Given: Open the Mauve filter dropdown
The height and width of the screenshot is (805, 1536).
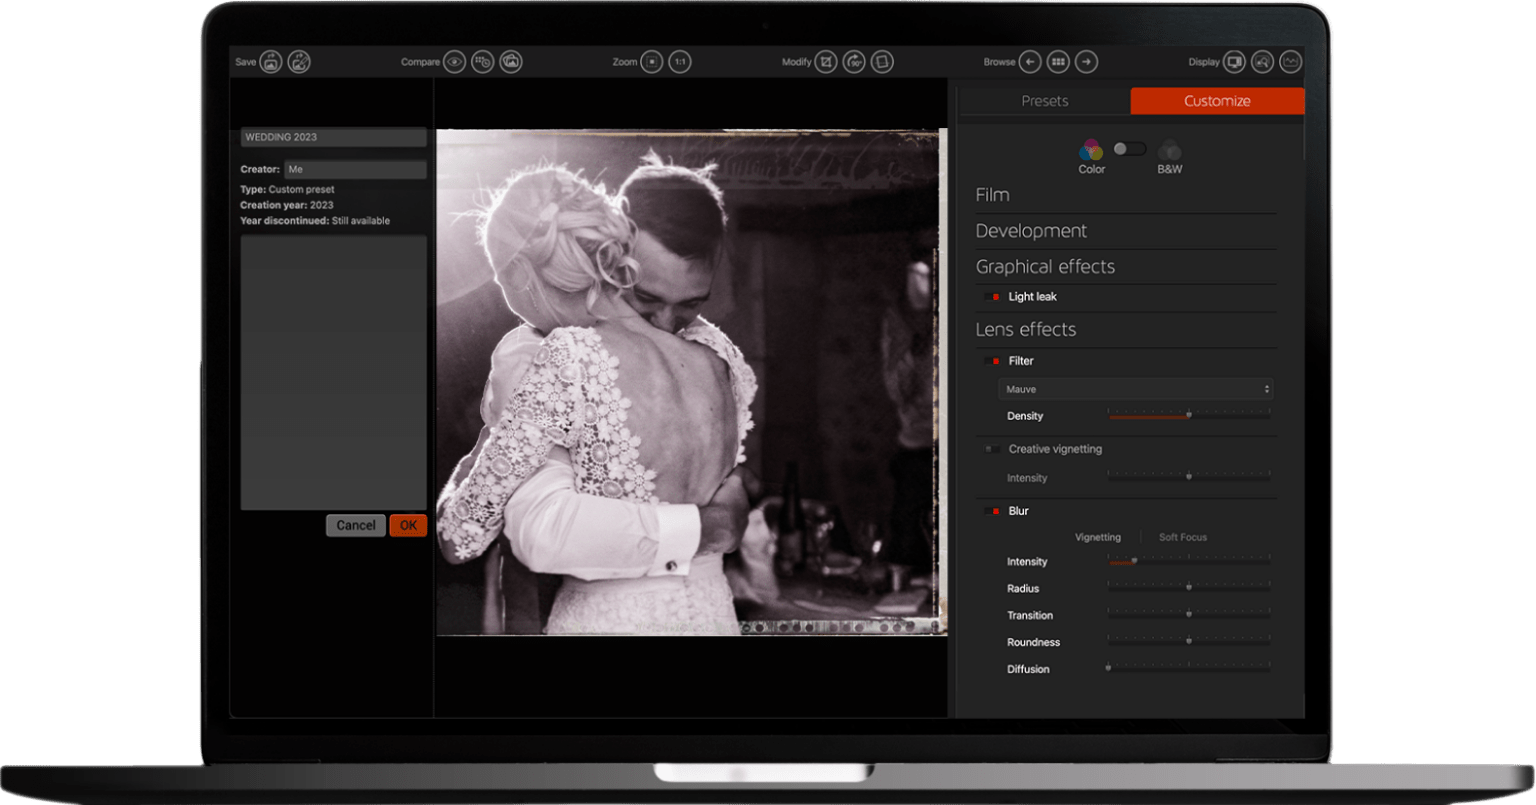Looking at the screenshot, I should click(x=1135, y=389).
